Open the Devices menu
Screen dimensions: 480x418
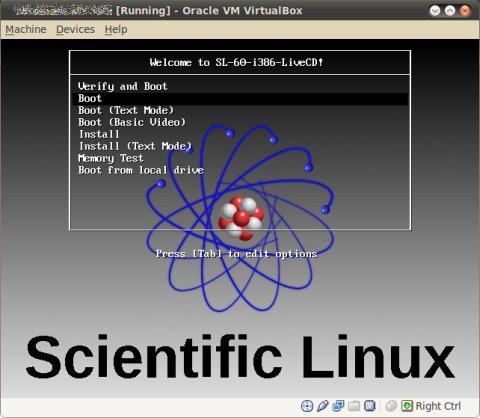click(75, 29)
